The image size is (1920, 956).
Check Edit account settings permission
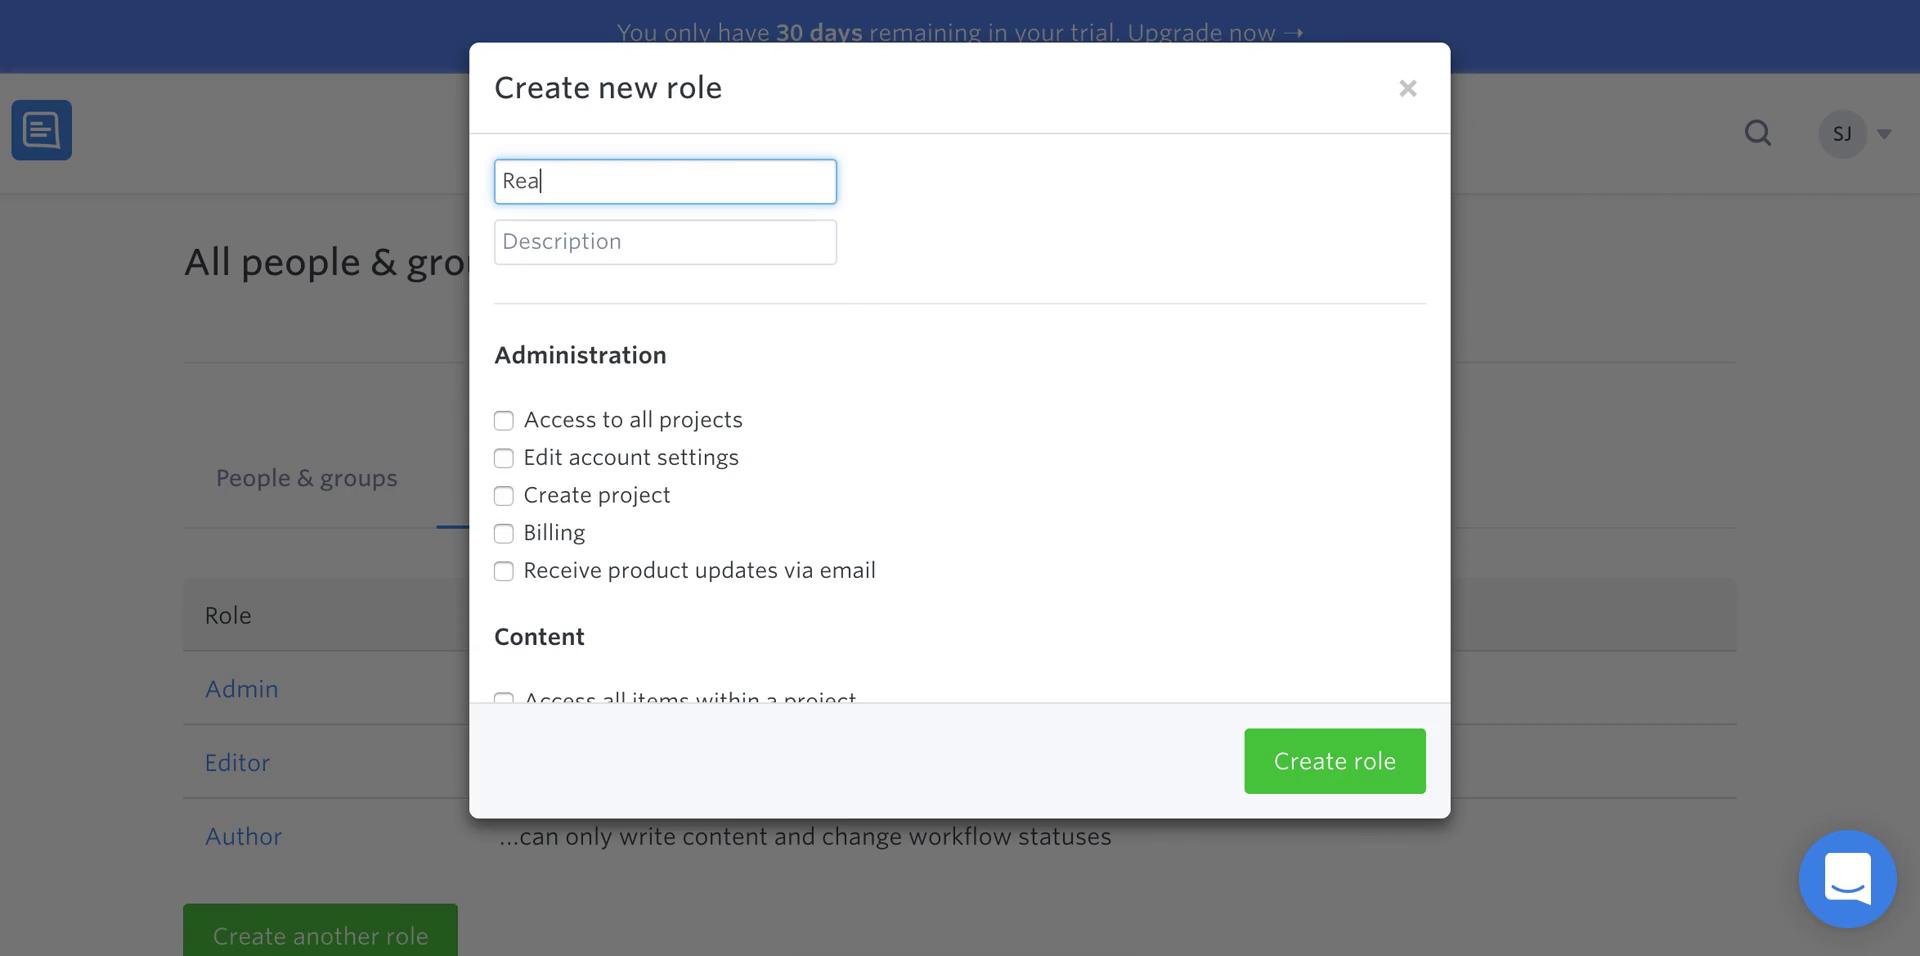[x=504, y=458]
